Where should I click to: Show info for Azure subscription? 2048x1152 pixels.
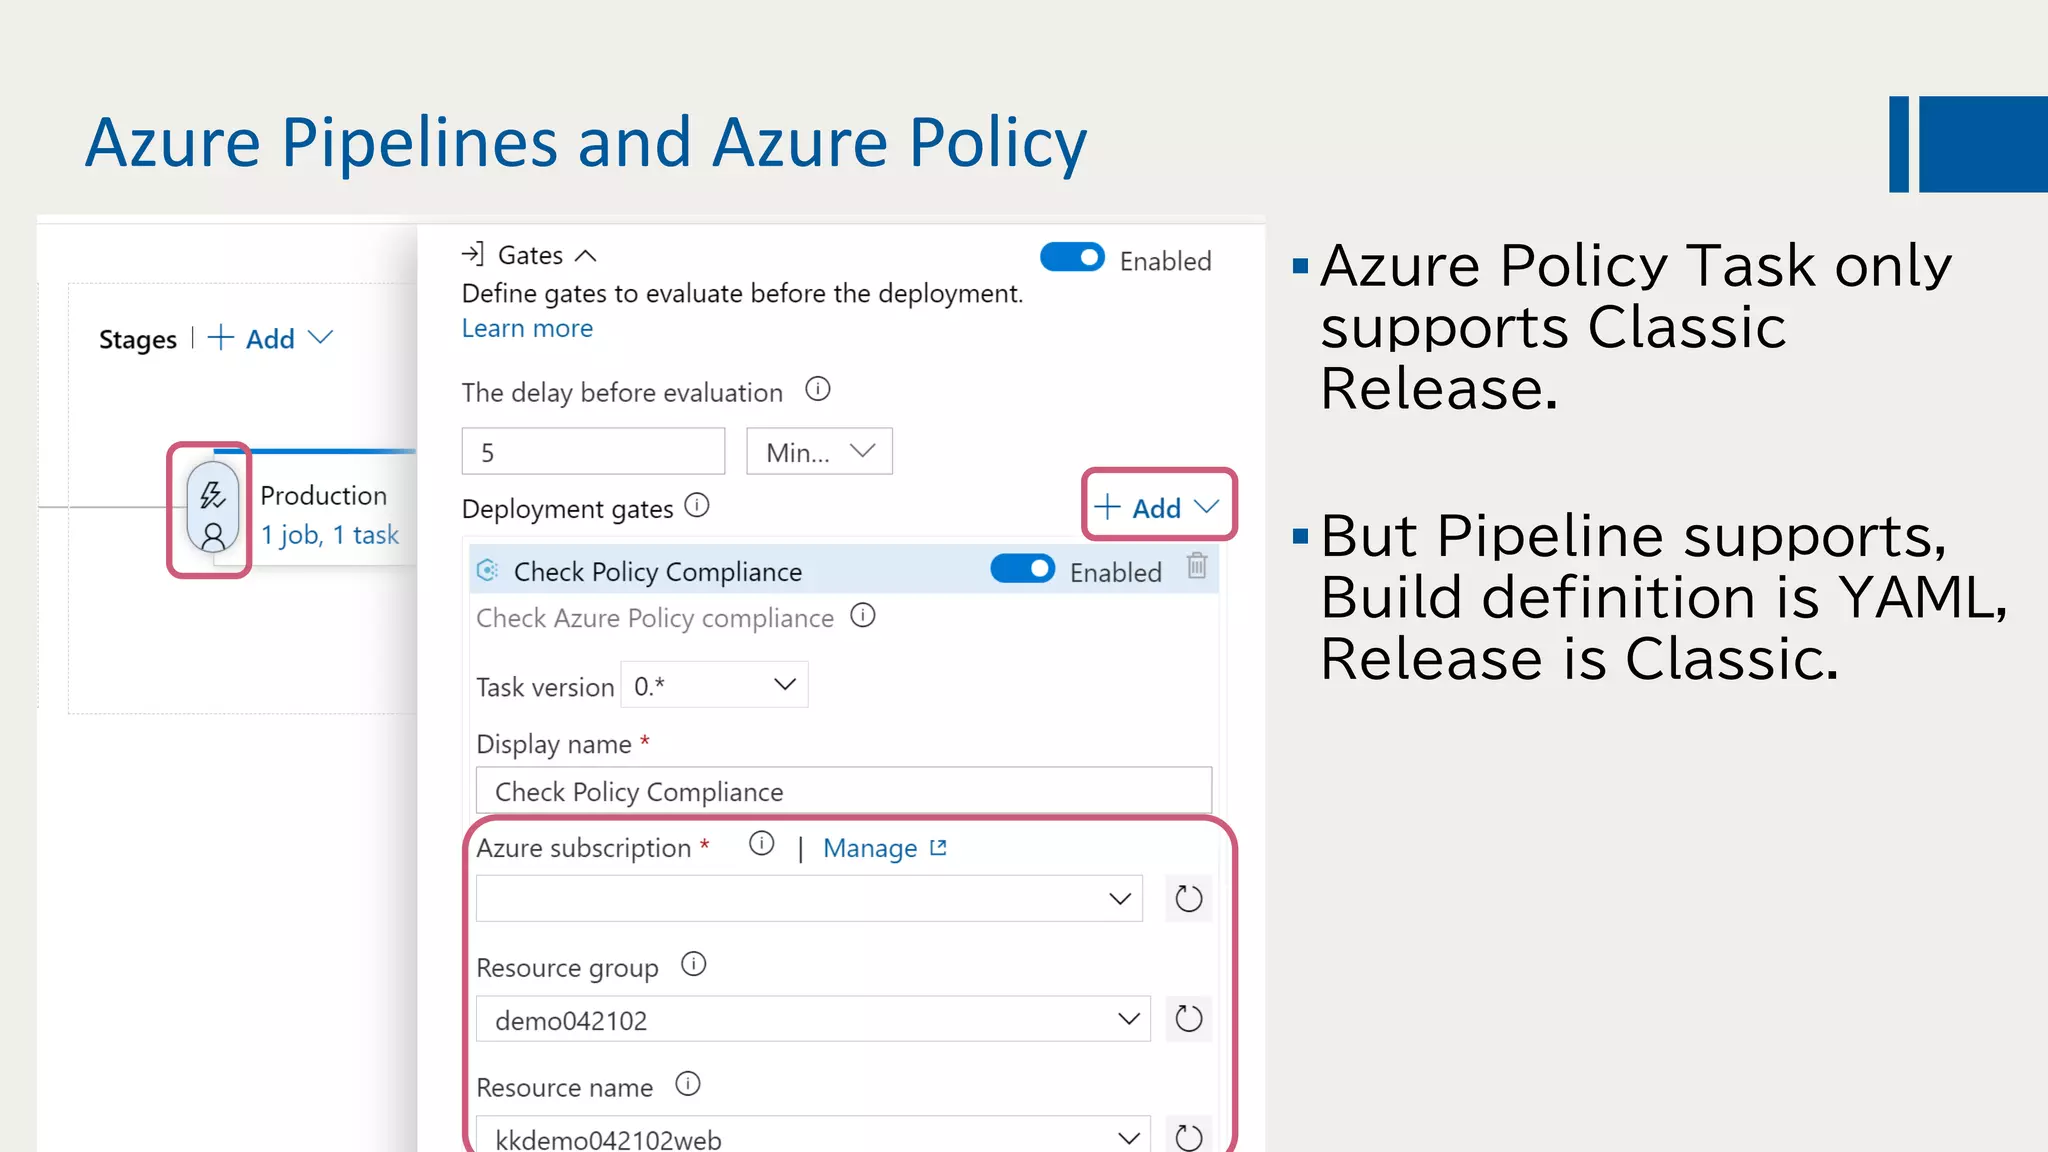coord(762,844)
